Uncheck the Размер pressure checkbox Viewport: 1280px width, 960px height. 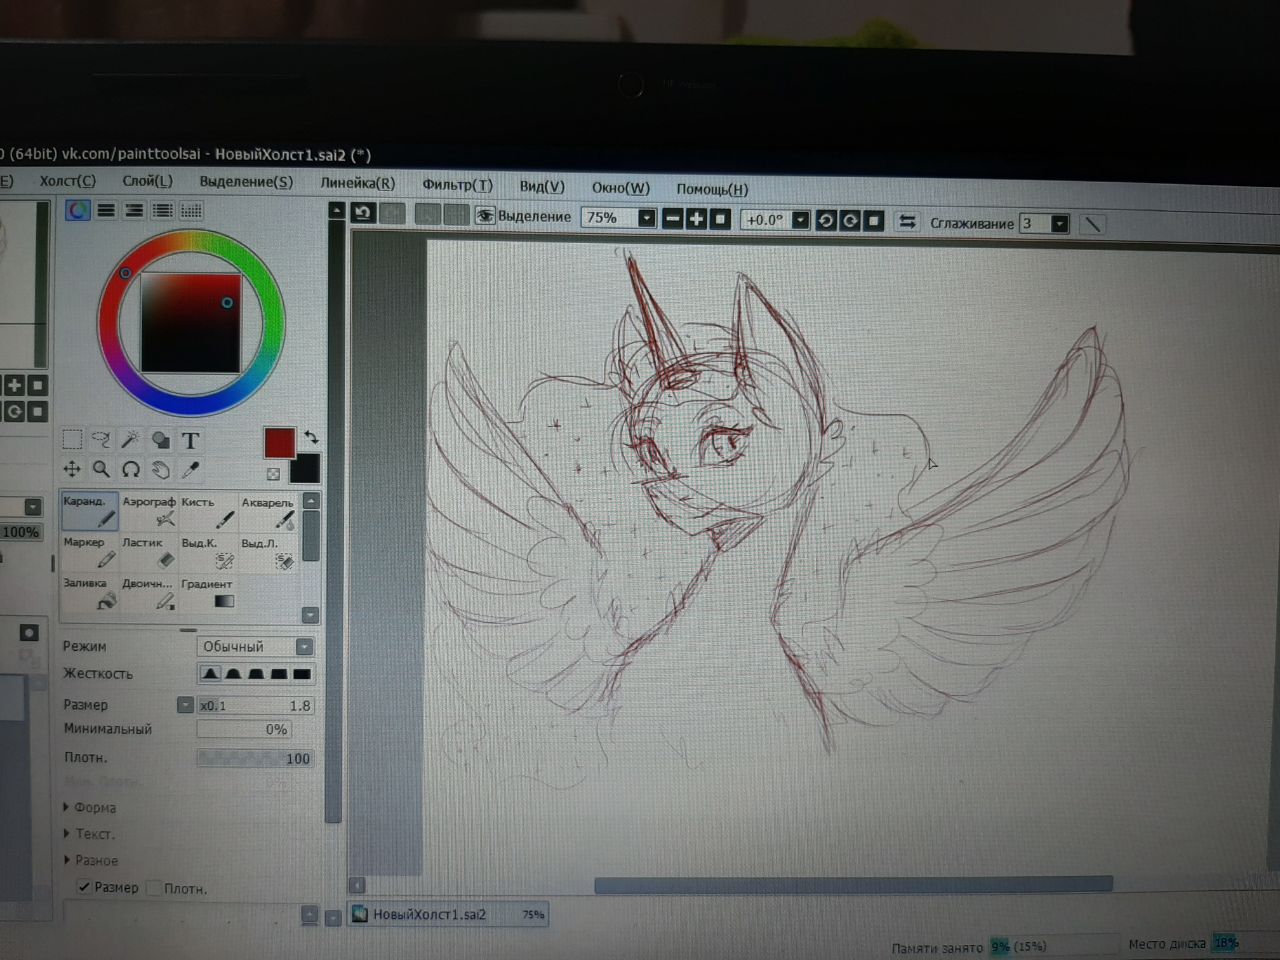(x=84, y=886)
